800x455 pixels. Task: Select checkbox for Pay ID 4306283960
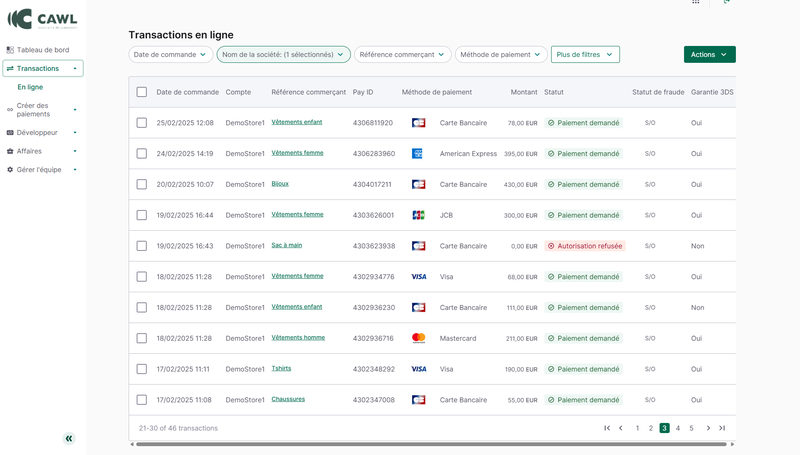[x=142, y=154]
